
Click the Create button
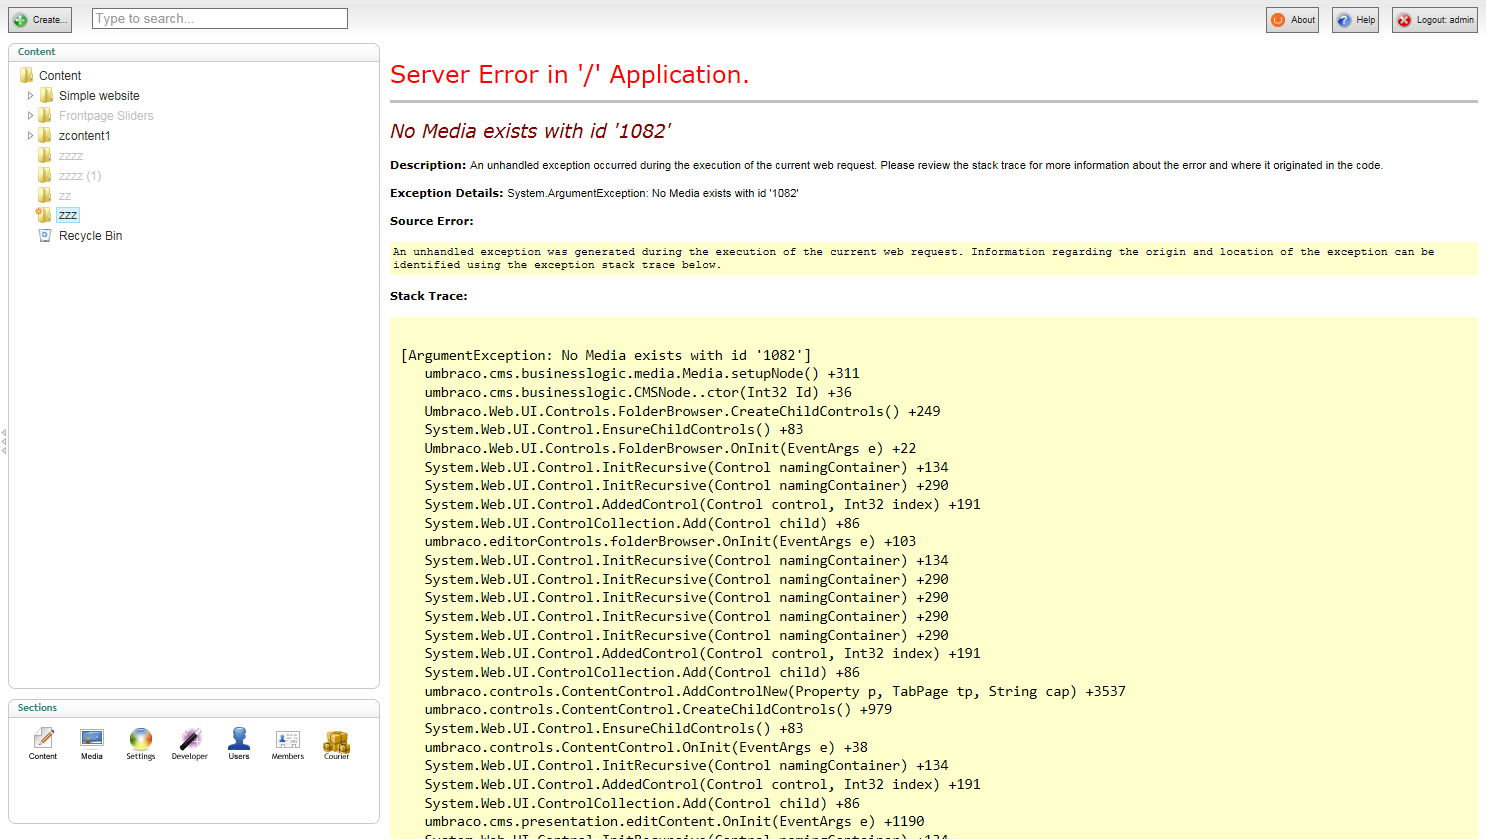tap(40, 20)
